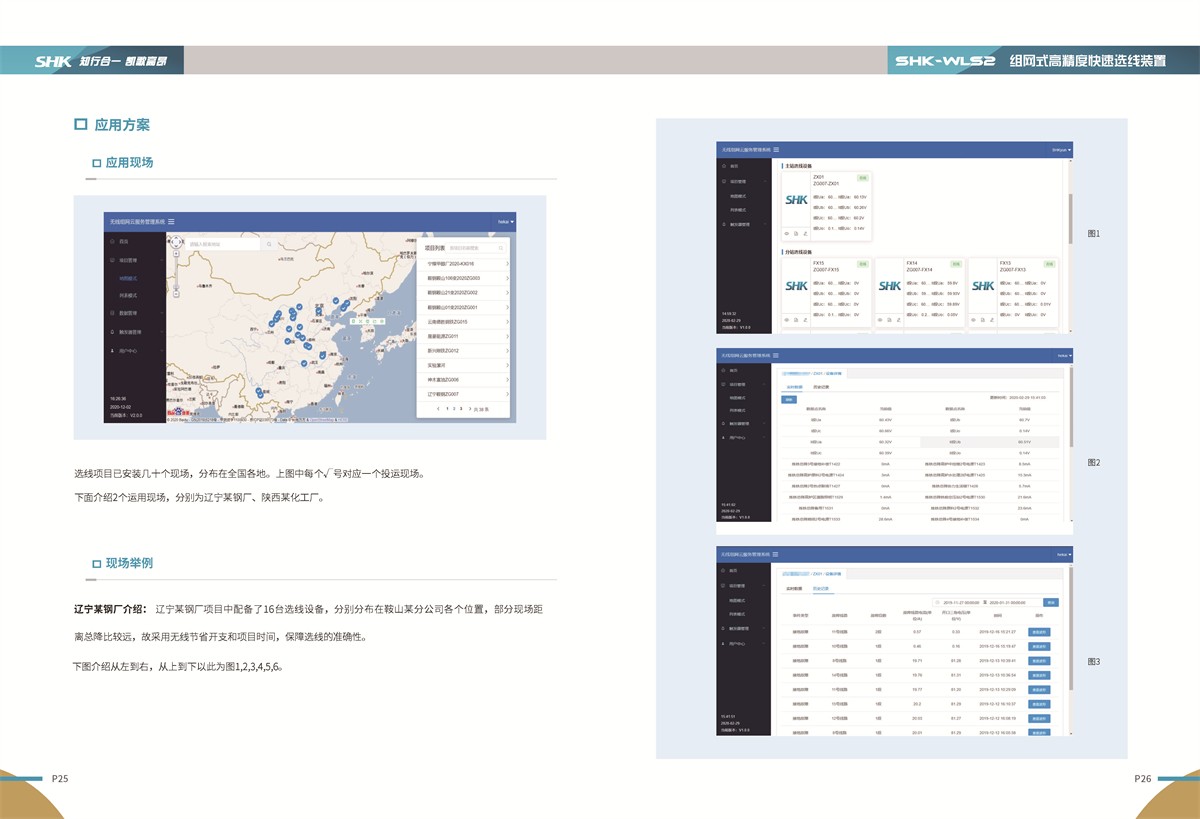Switch to 历史记录 tab in 图2 screenshot
This screenshot has width=1200, height=819.
(x=821, y=387)
